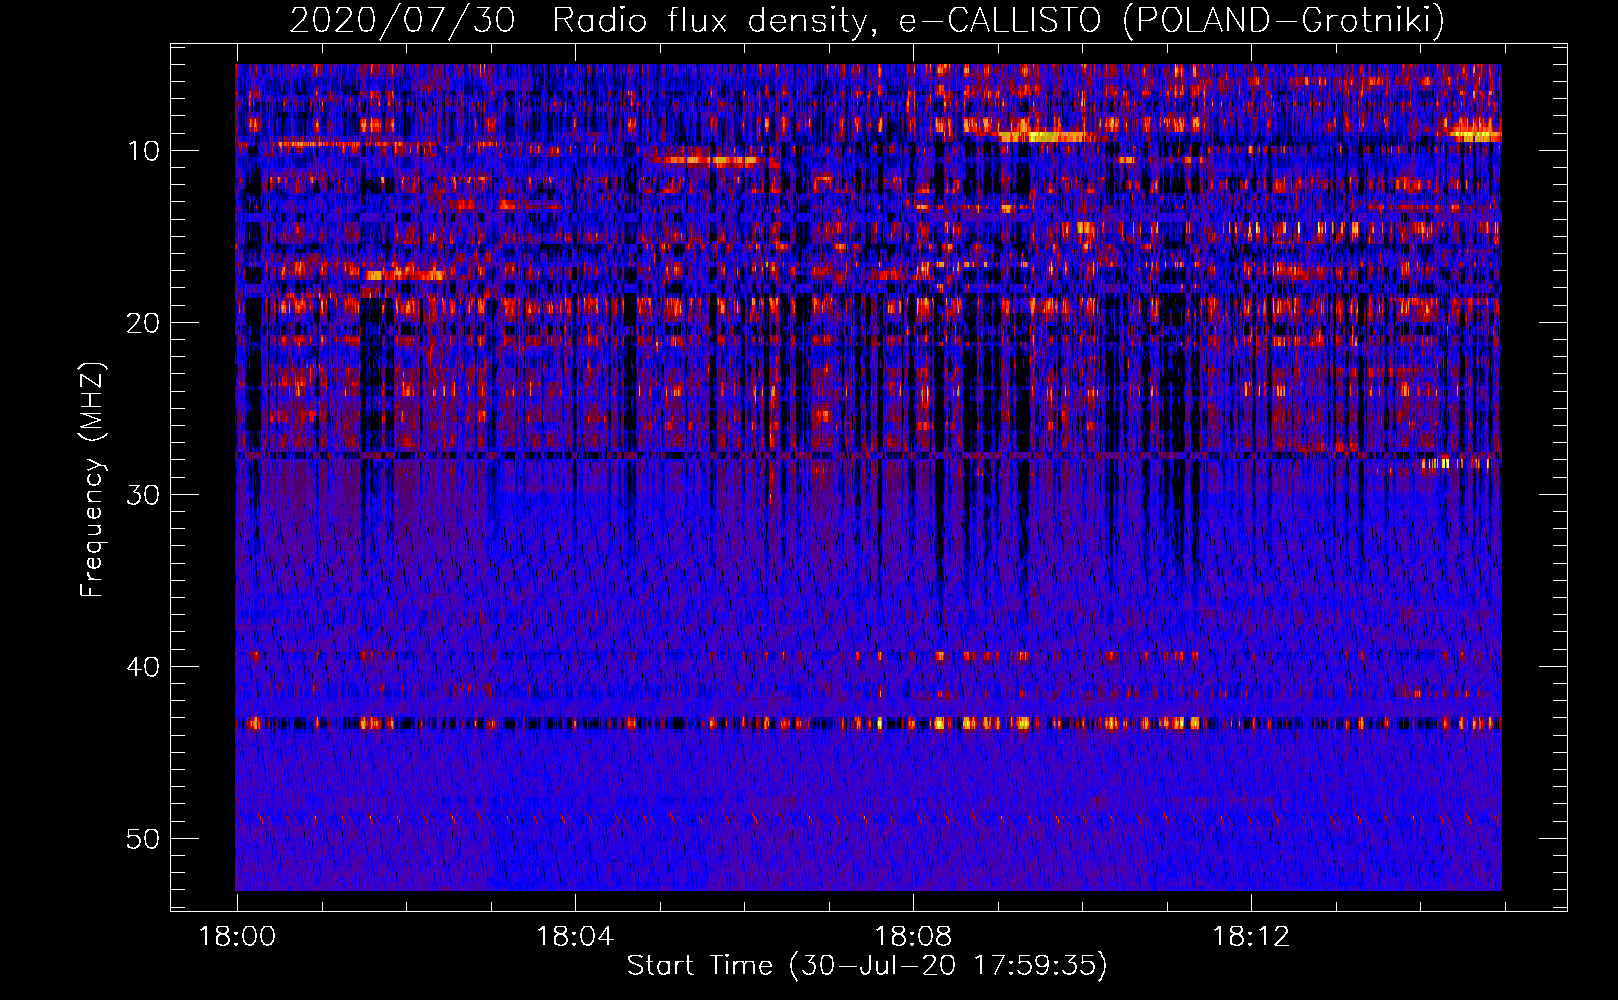Click the 18:04 time tick label
Screen dimensions: 1618x1000
point(575,937)
